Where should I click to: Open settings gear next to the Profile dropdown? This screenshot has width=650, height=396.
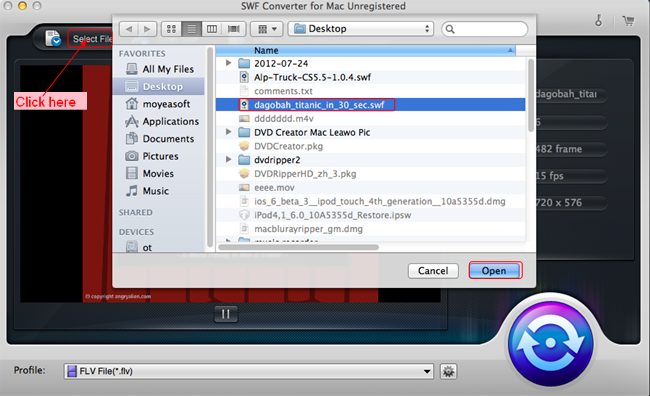[x=448, y=371]
